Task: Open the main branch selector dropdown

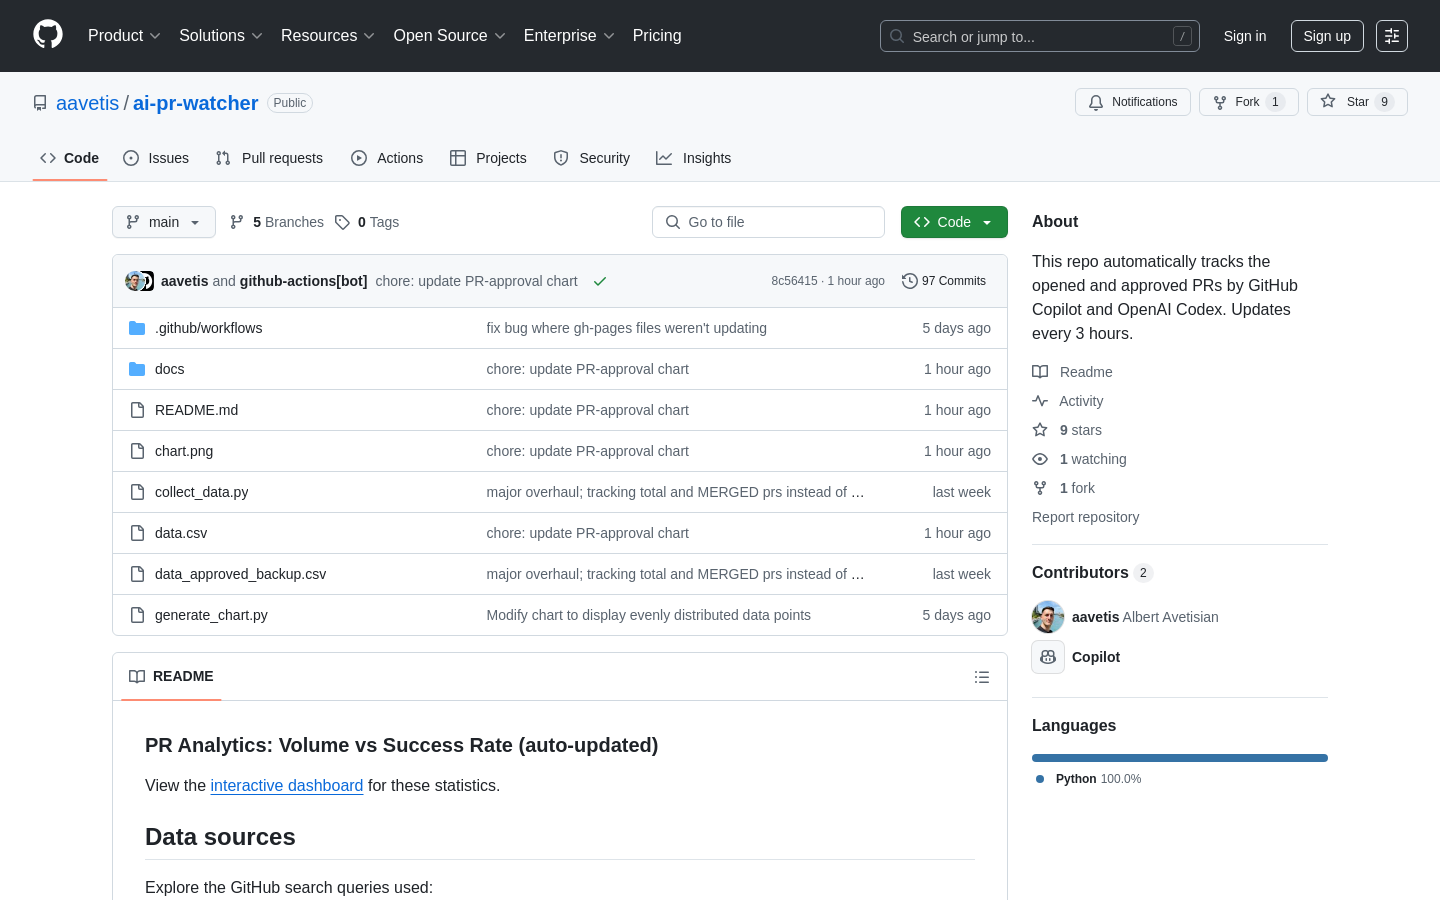Action: [x=164, y=222]
